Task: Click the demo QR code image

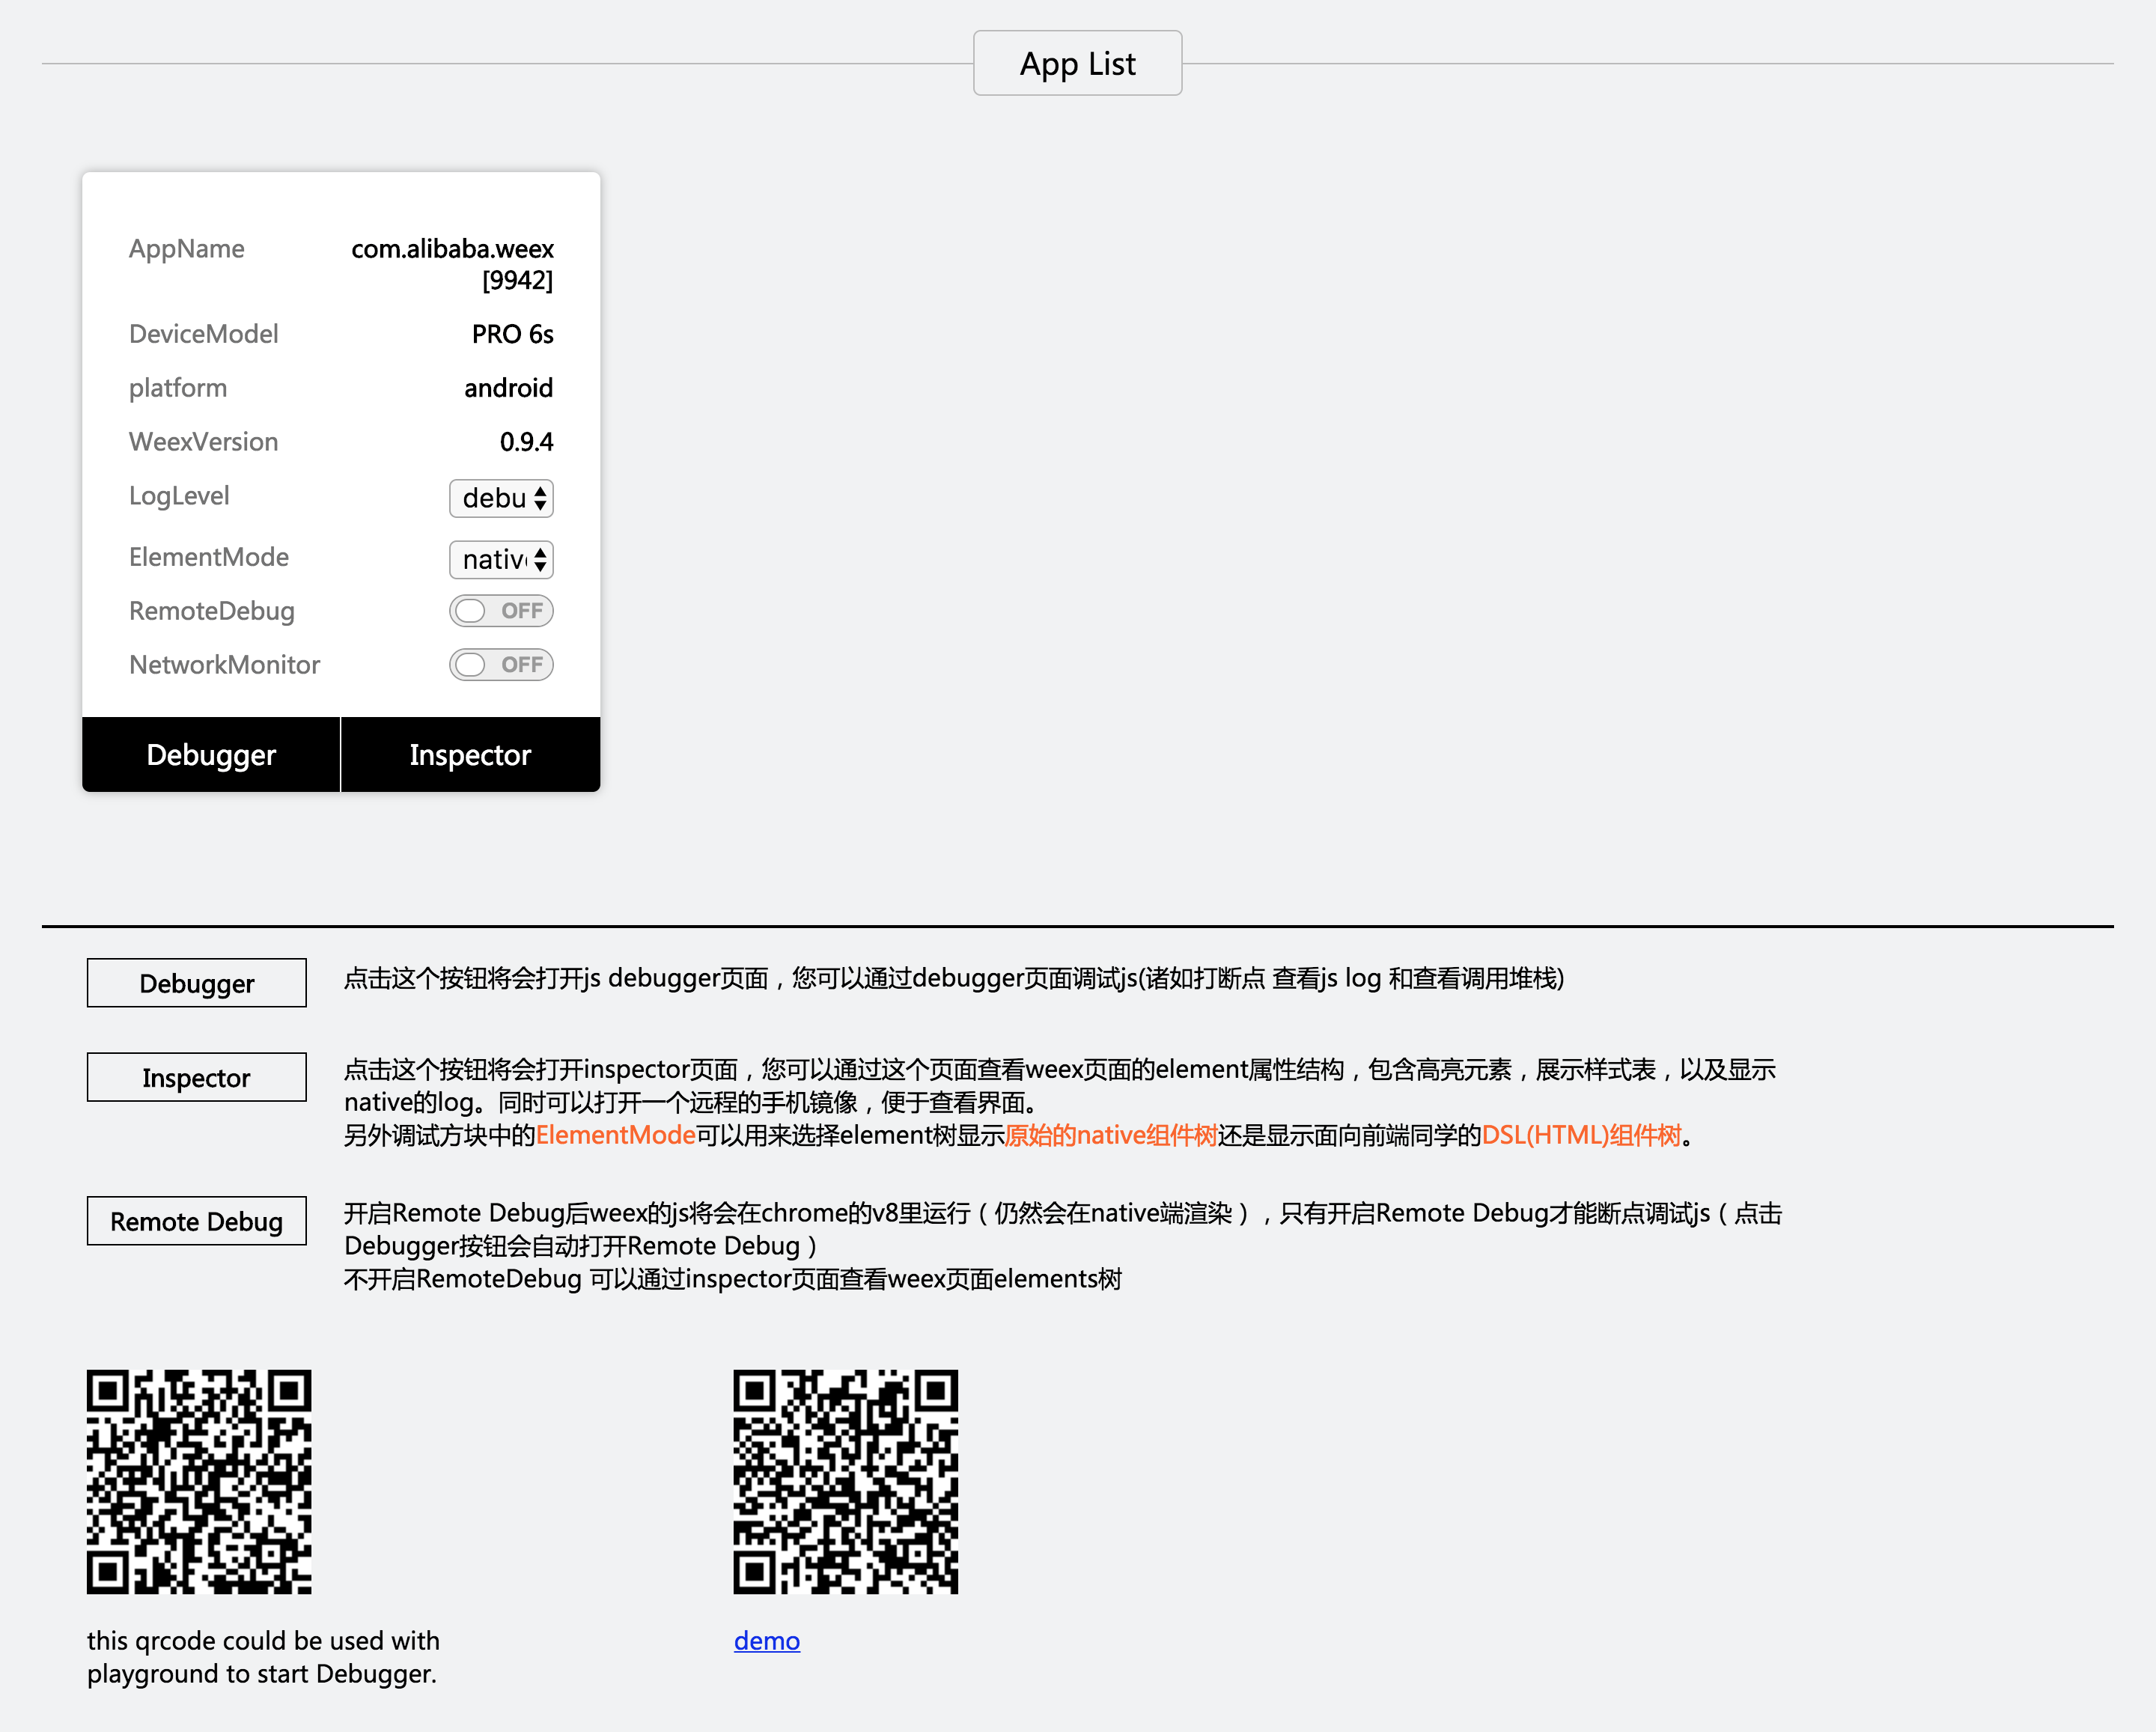Action: 846,1482
